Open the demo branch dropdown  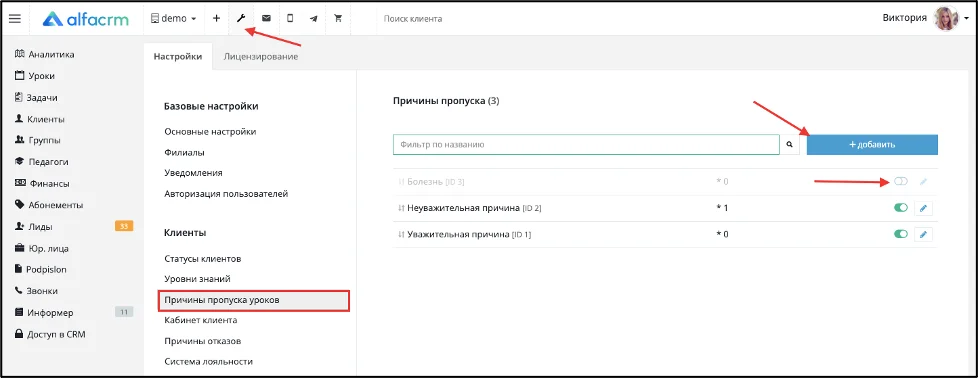click(174, 19)
